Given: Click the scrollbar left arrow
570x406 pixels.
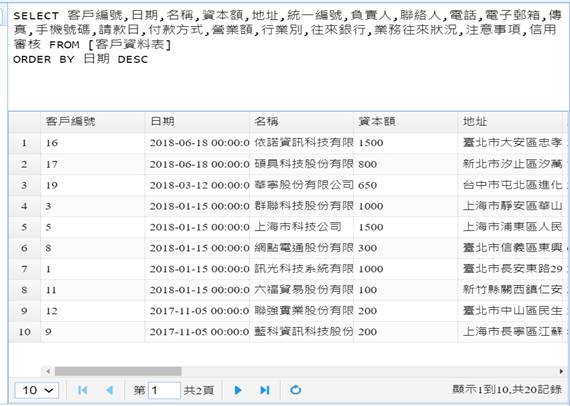Looking at the screenshot, I should [48, 371].
